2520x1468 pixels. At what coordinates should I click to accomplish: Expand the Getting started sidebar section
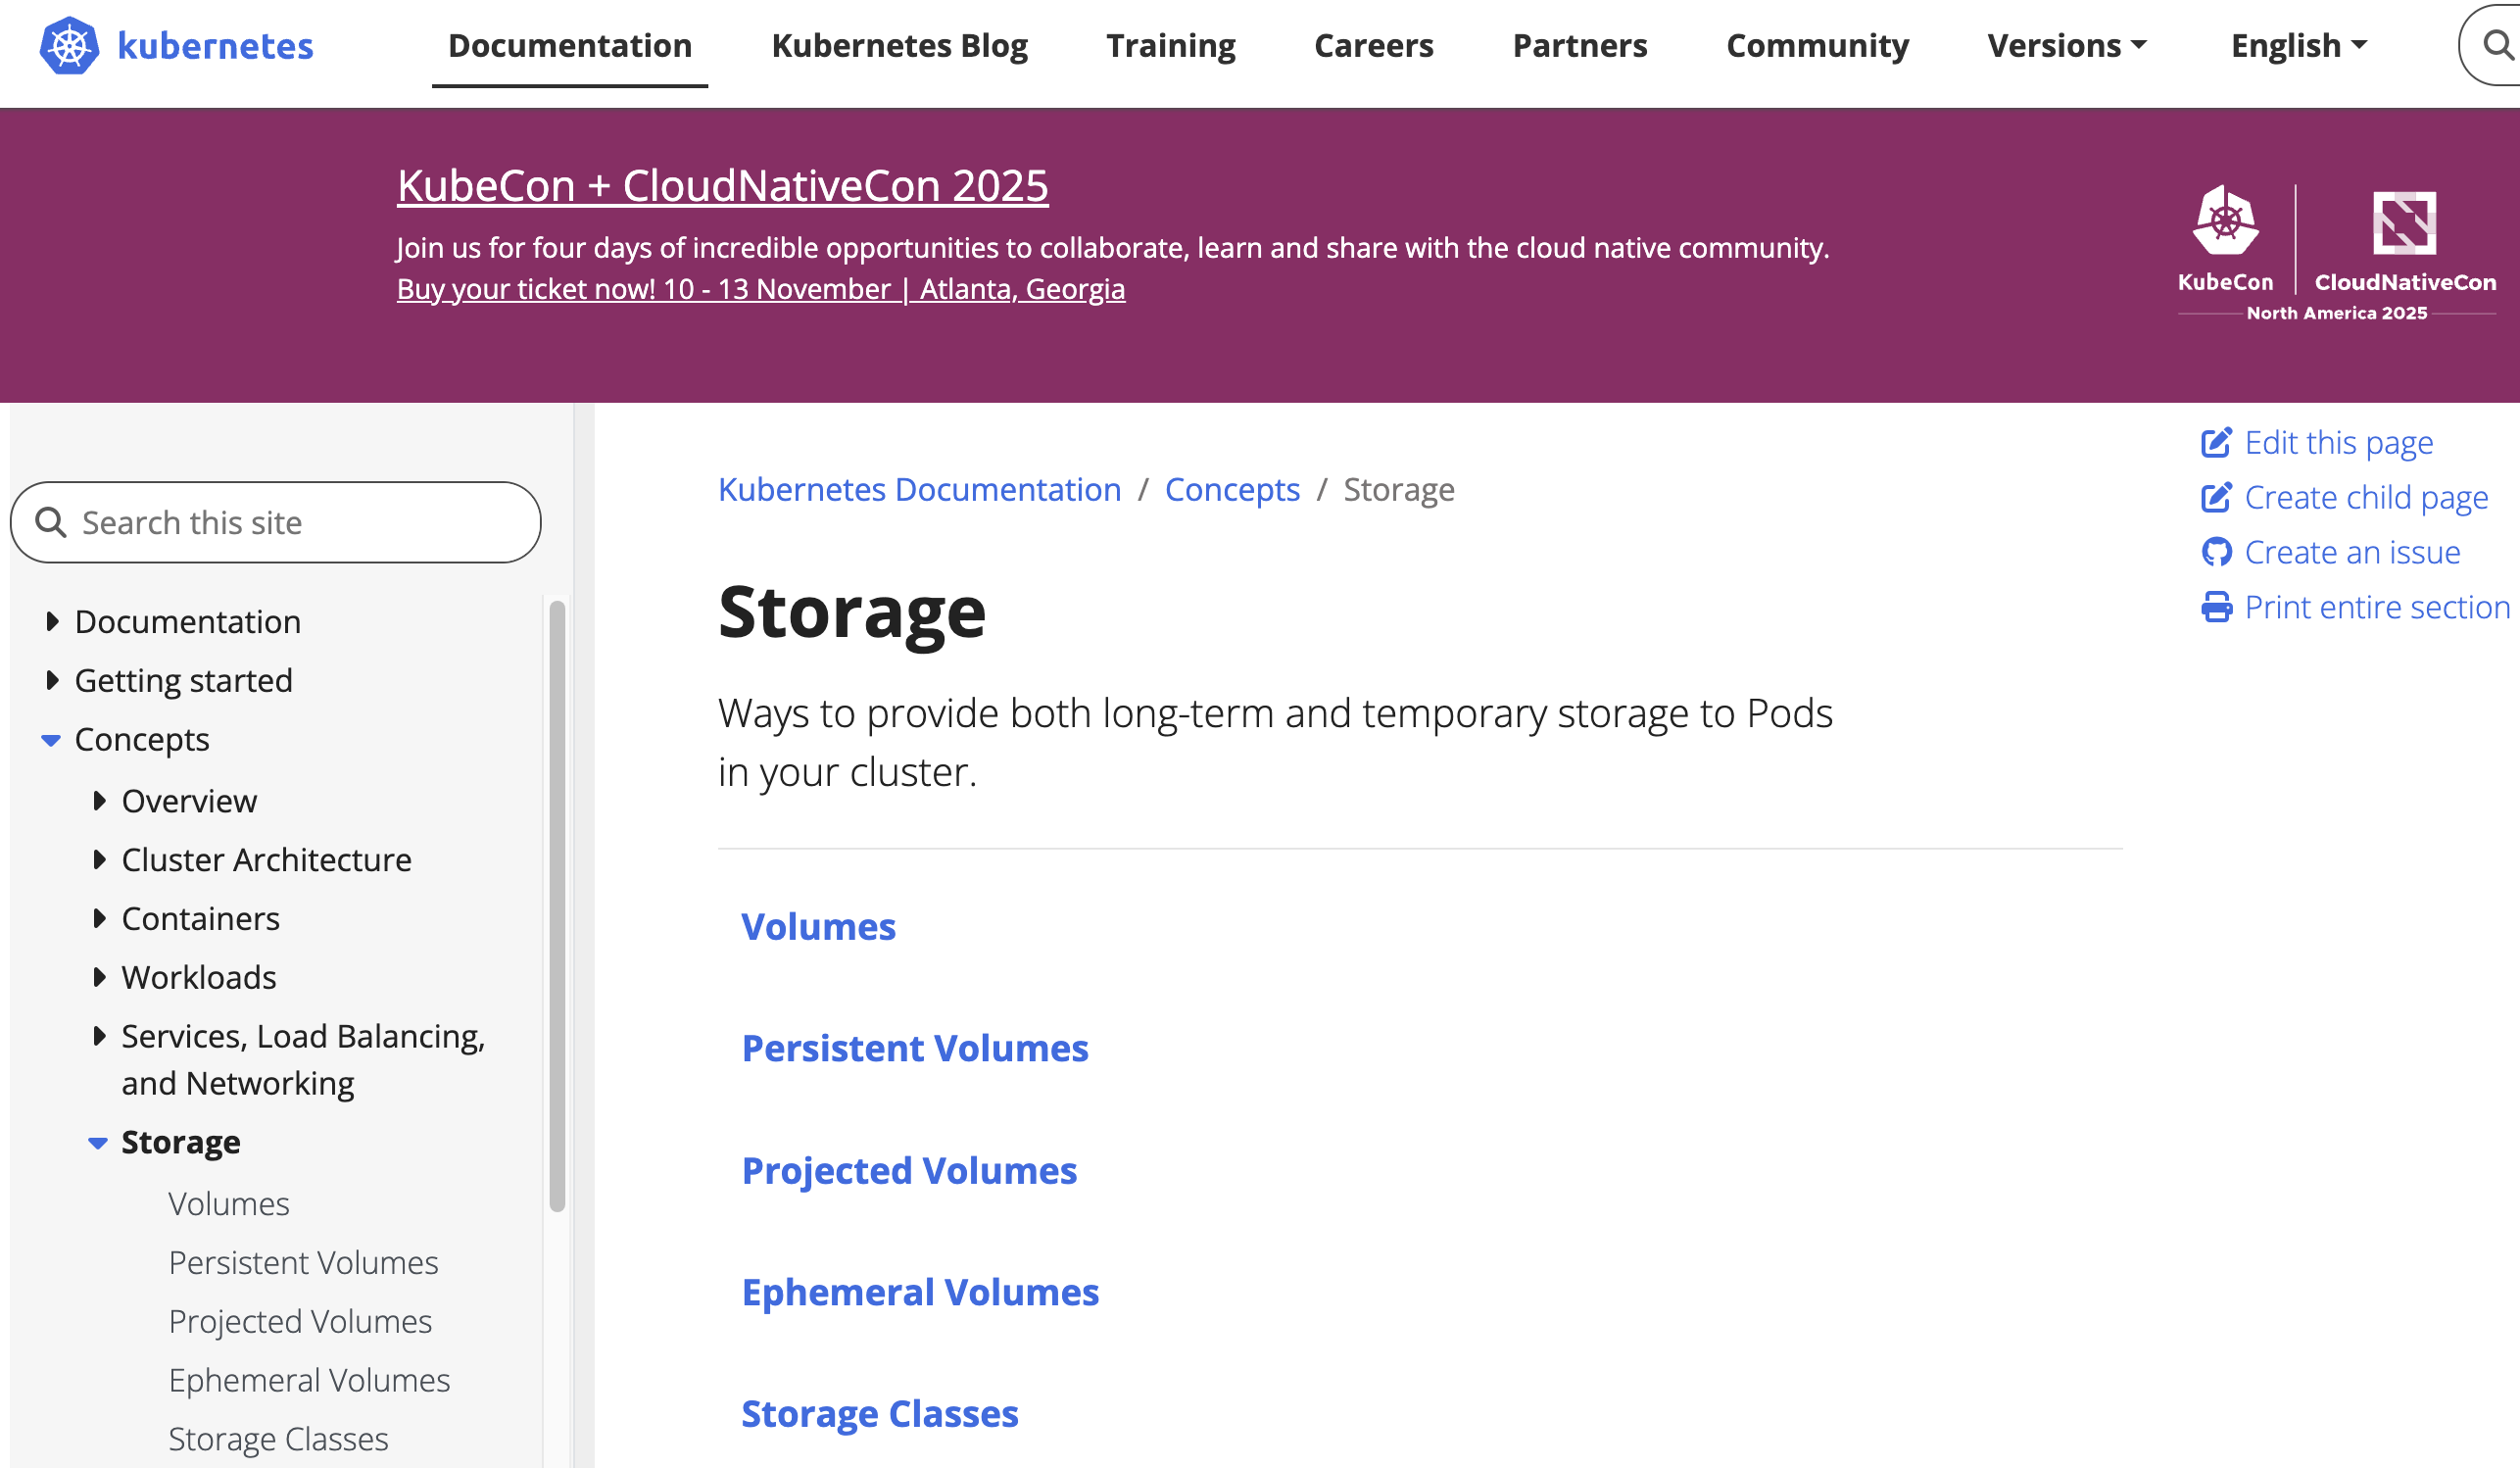52,681
